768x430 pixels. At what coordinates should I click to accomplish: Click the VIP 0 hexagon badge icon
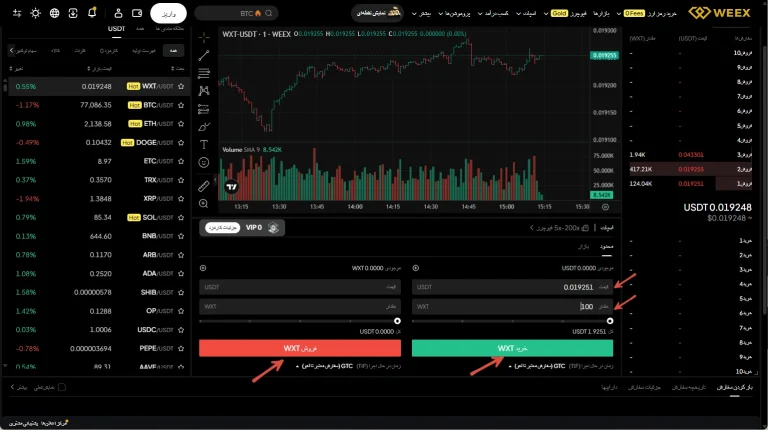click(x=273, y=228)
